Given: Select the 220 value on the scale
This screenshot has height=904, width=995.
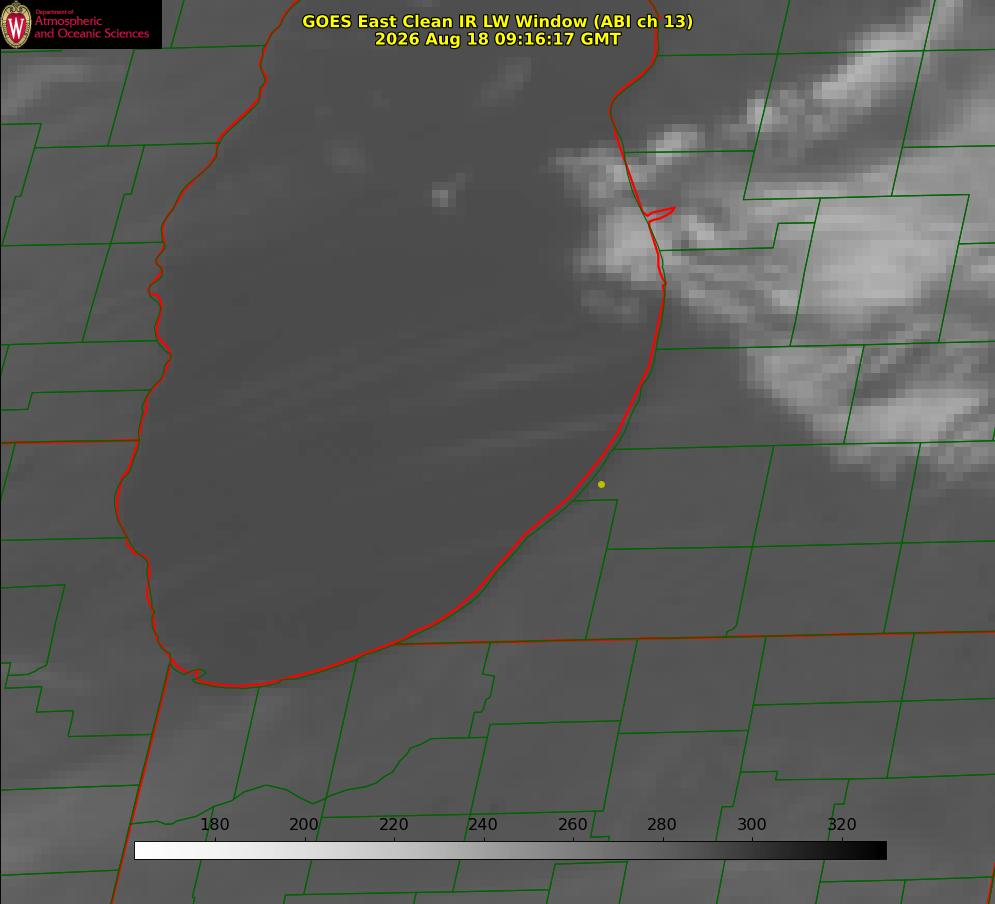Looking at the screenshot, I should (x=393, y=824).
